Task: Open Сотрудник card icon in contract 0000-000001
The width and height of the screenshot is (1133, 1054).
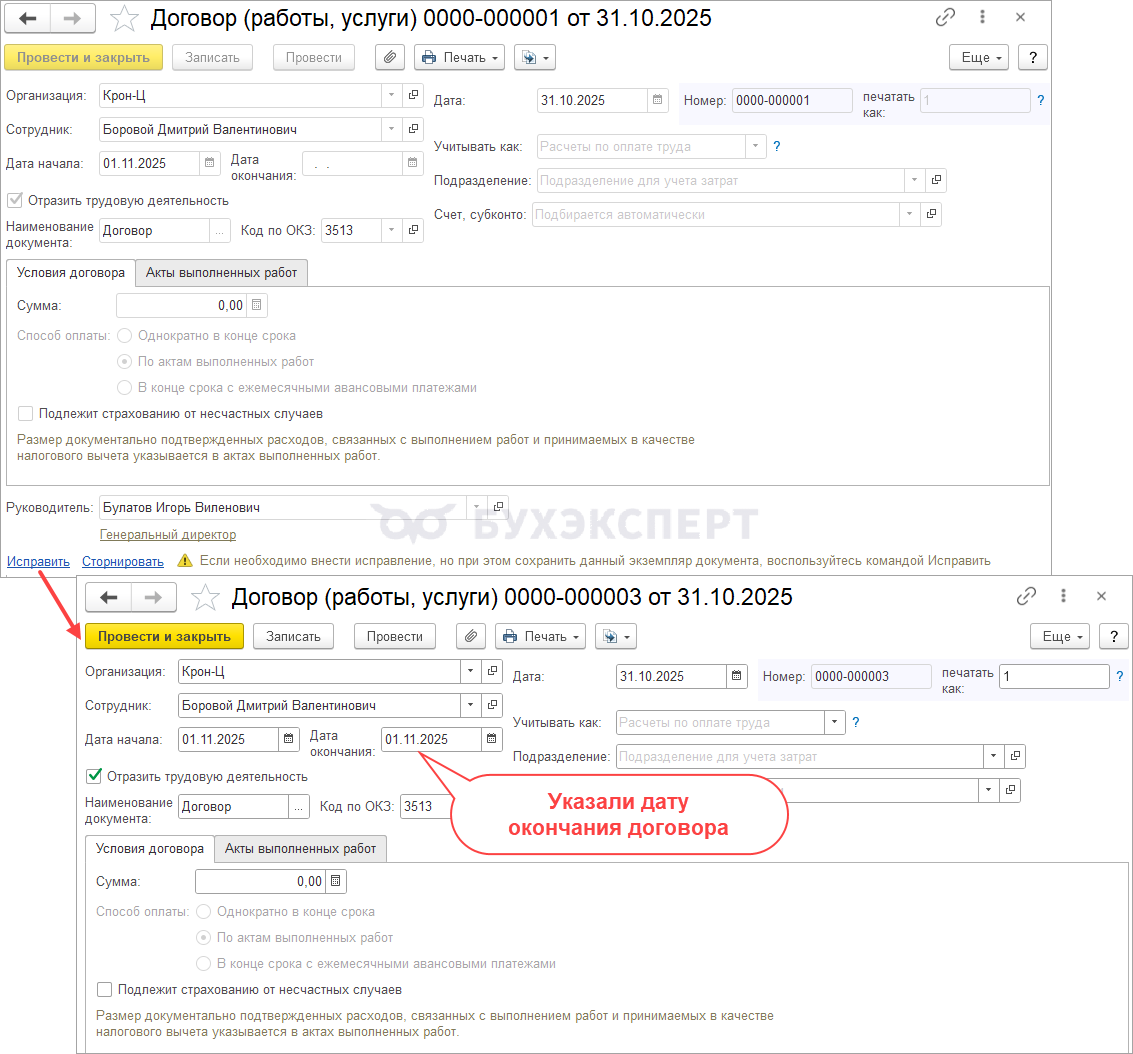Action: point(413,129)
